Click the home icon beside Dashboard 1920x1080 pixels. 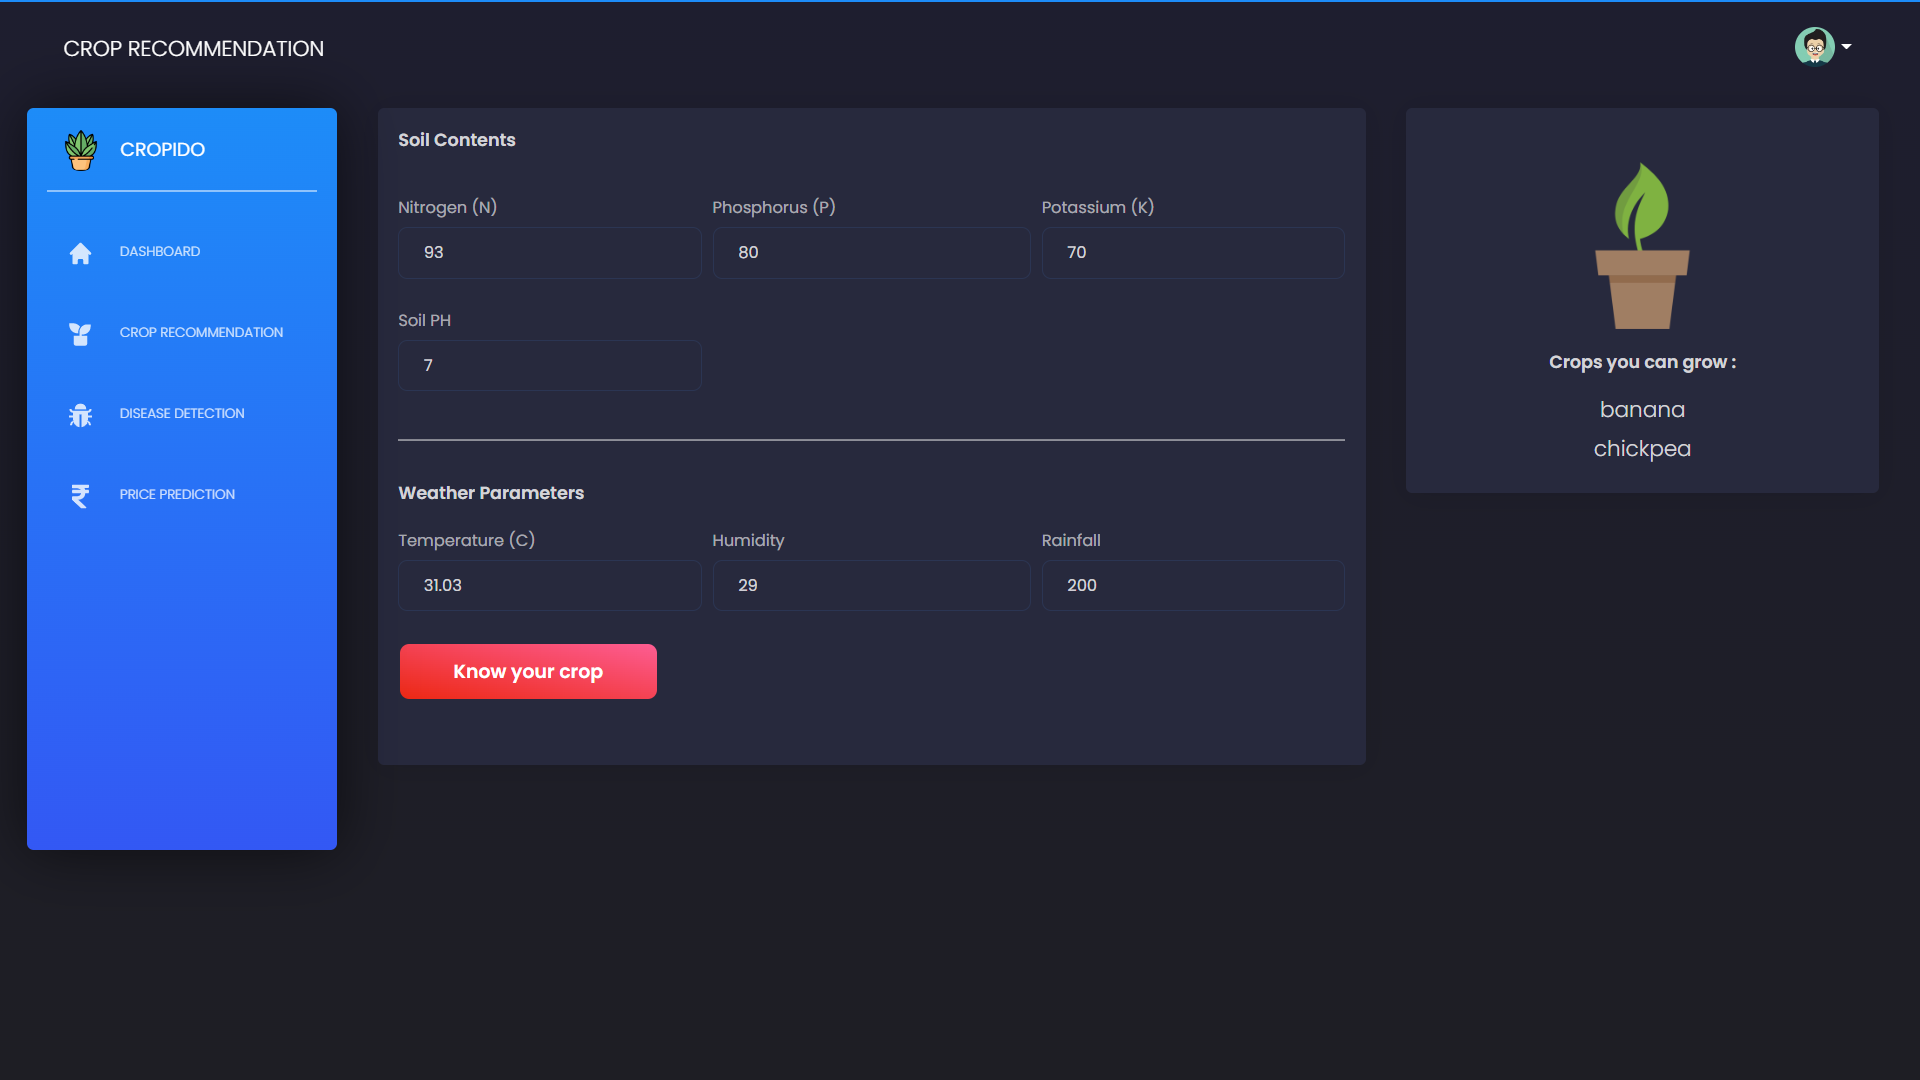[80, 253]
